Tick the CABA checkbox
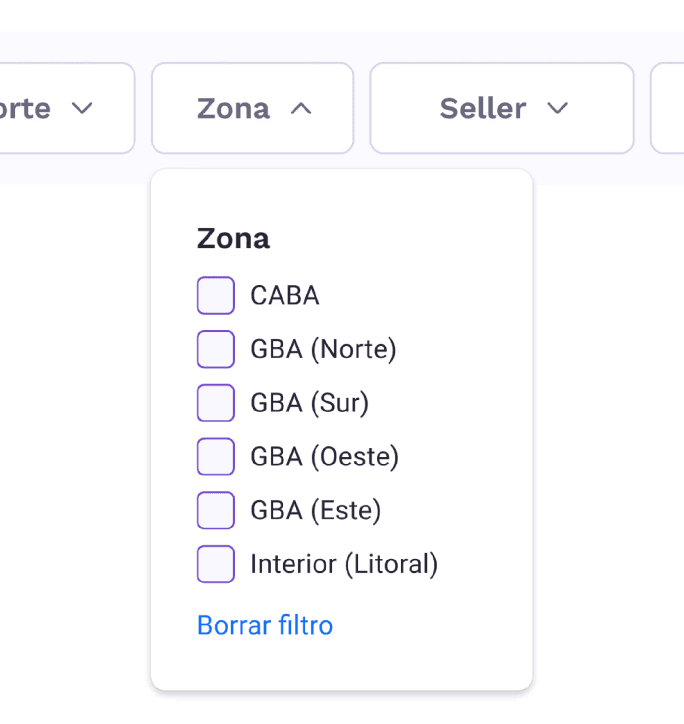684x724 pixels. pyautogui.click(x=216, y=296)
